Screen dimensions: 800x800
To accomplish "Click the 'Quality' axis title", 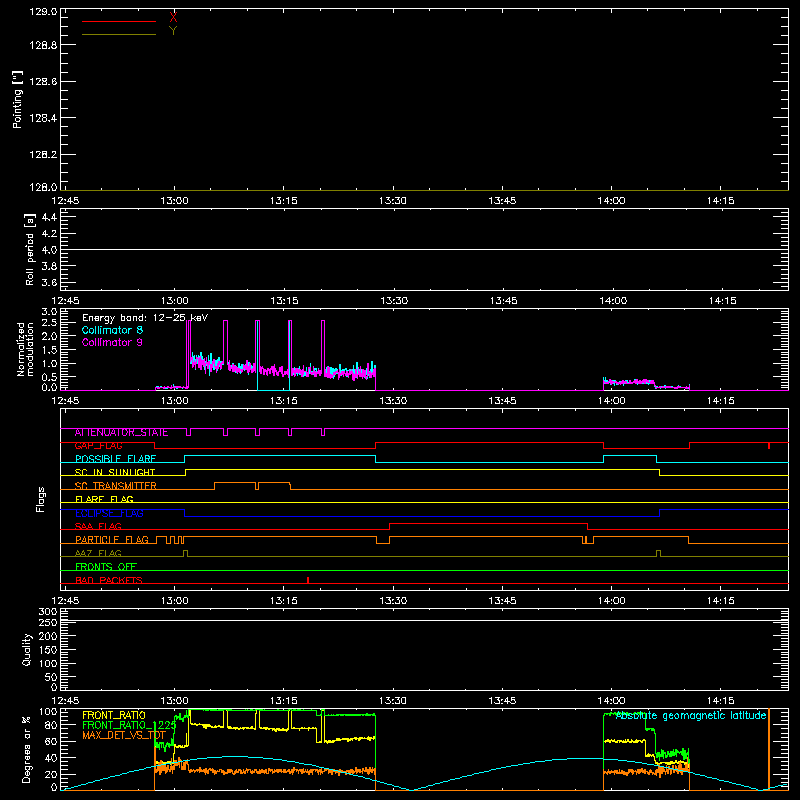I will (x=27, y=649).
